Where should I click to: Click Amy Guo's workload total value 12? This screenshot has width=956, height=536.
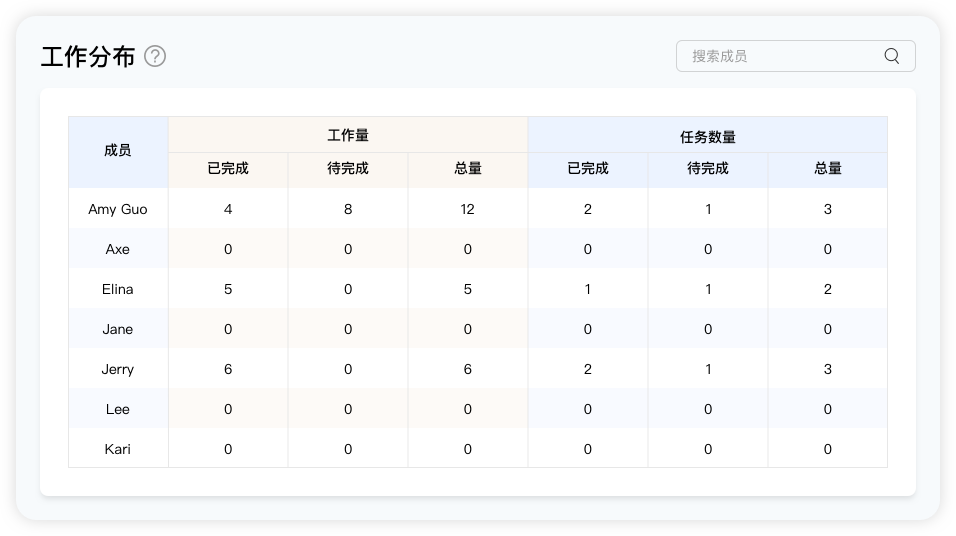point(467,209)
